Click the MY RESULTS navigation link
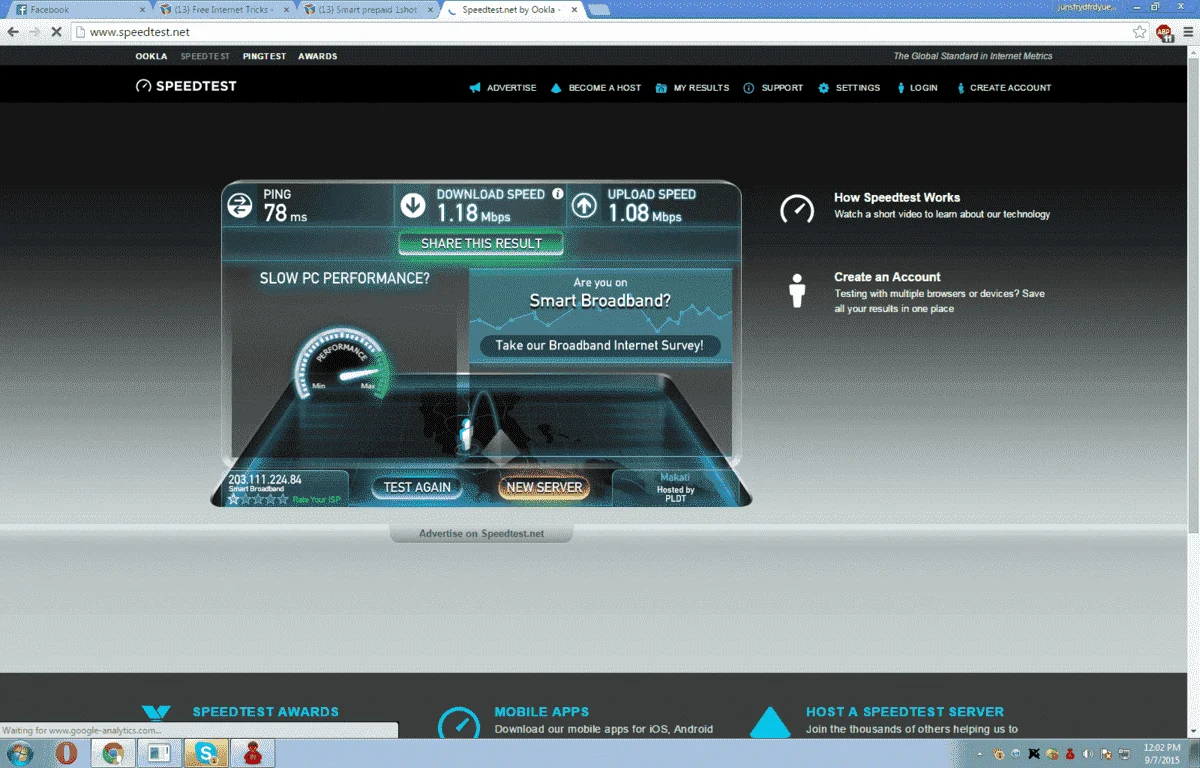The height and width of the screenshot is (768, 1200). point(701,88)
